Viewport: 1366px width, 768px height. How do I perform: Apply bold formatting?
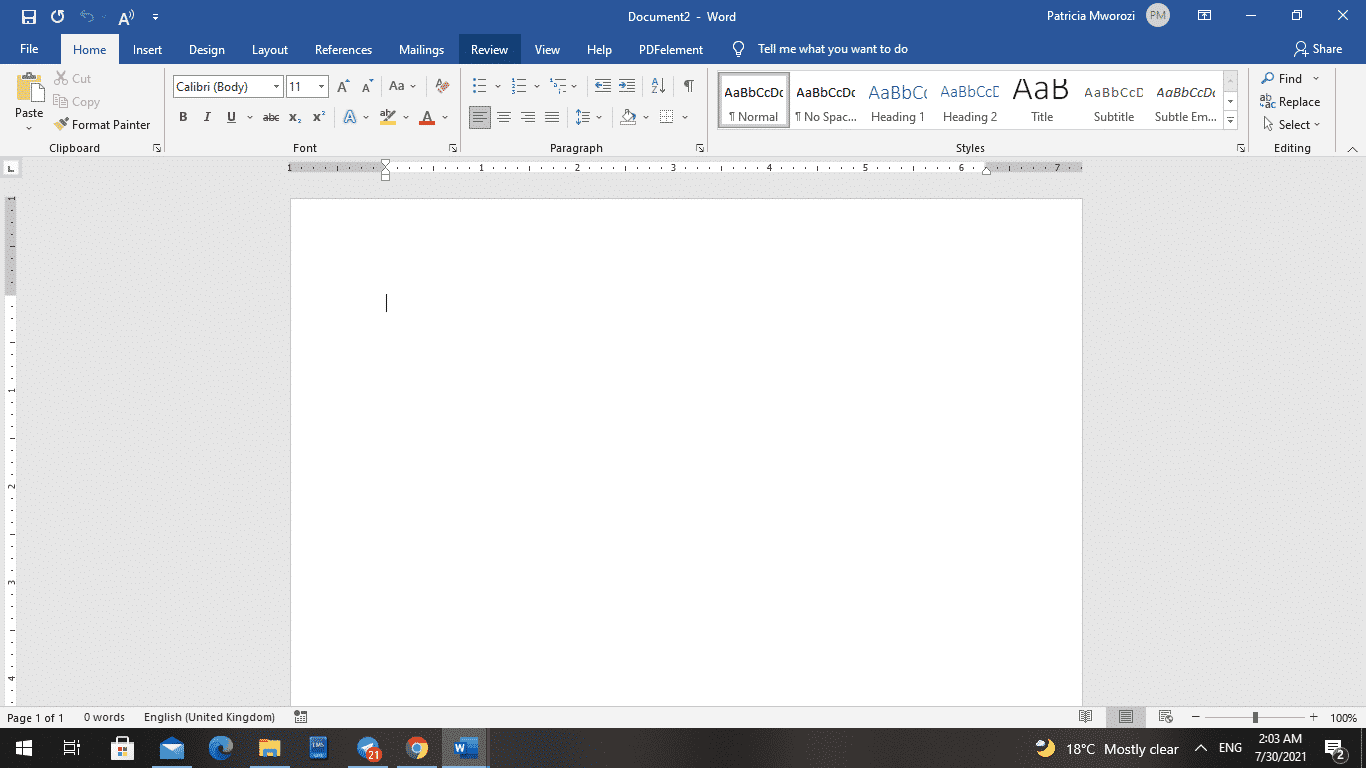click(x=183, y=117)
